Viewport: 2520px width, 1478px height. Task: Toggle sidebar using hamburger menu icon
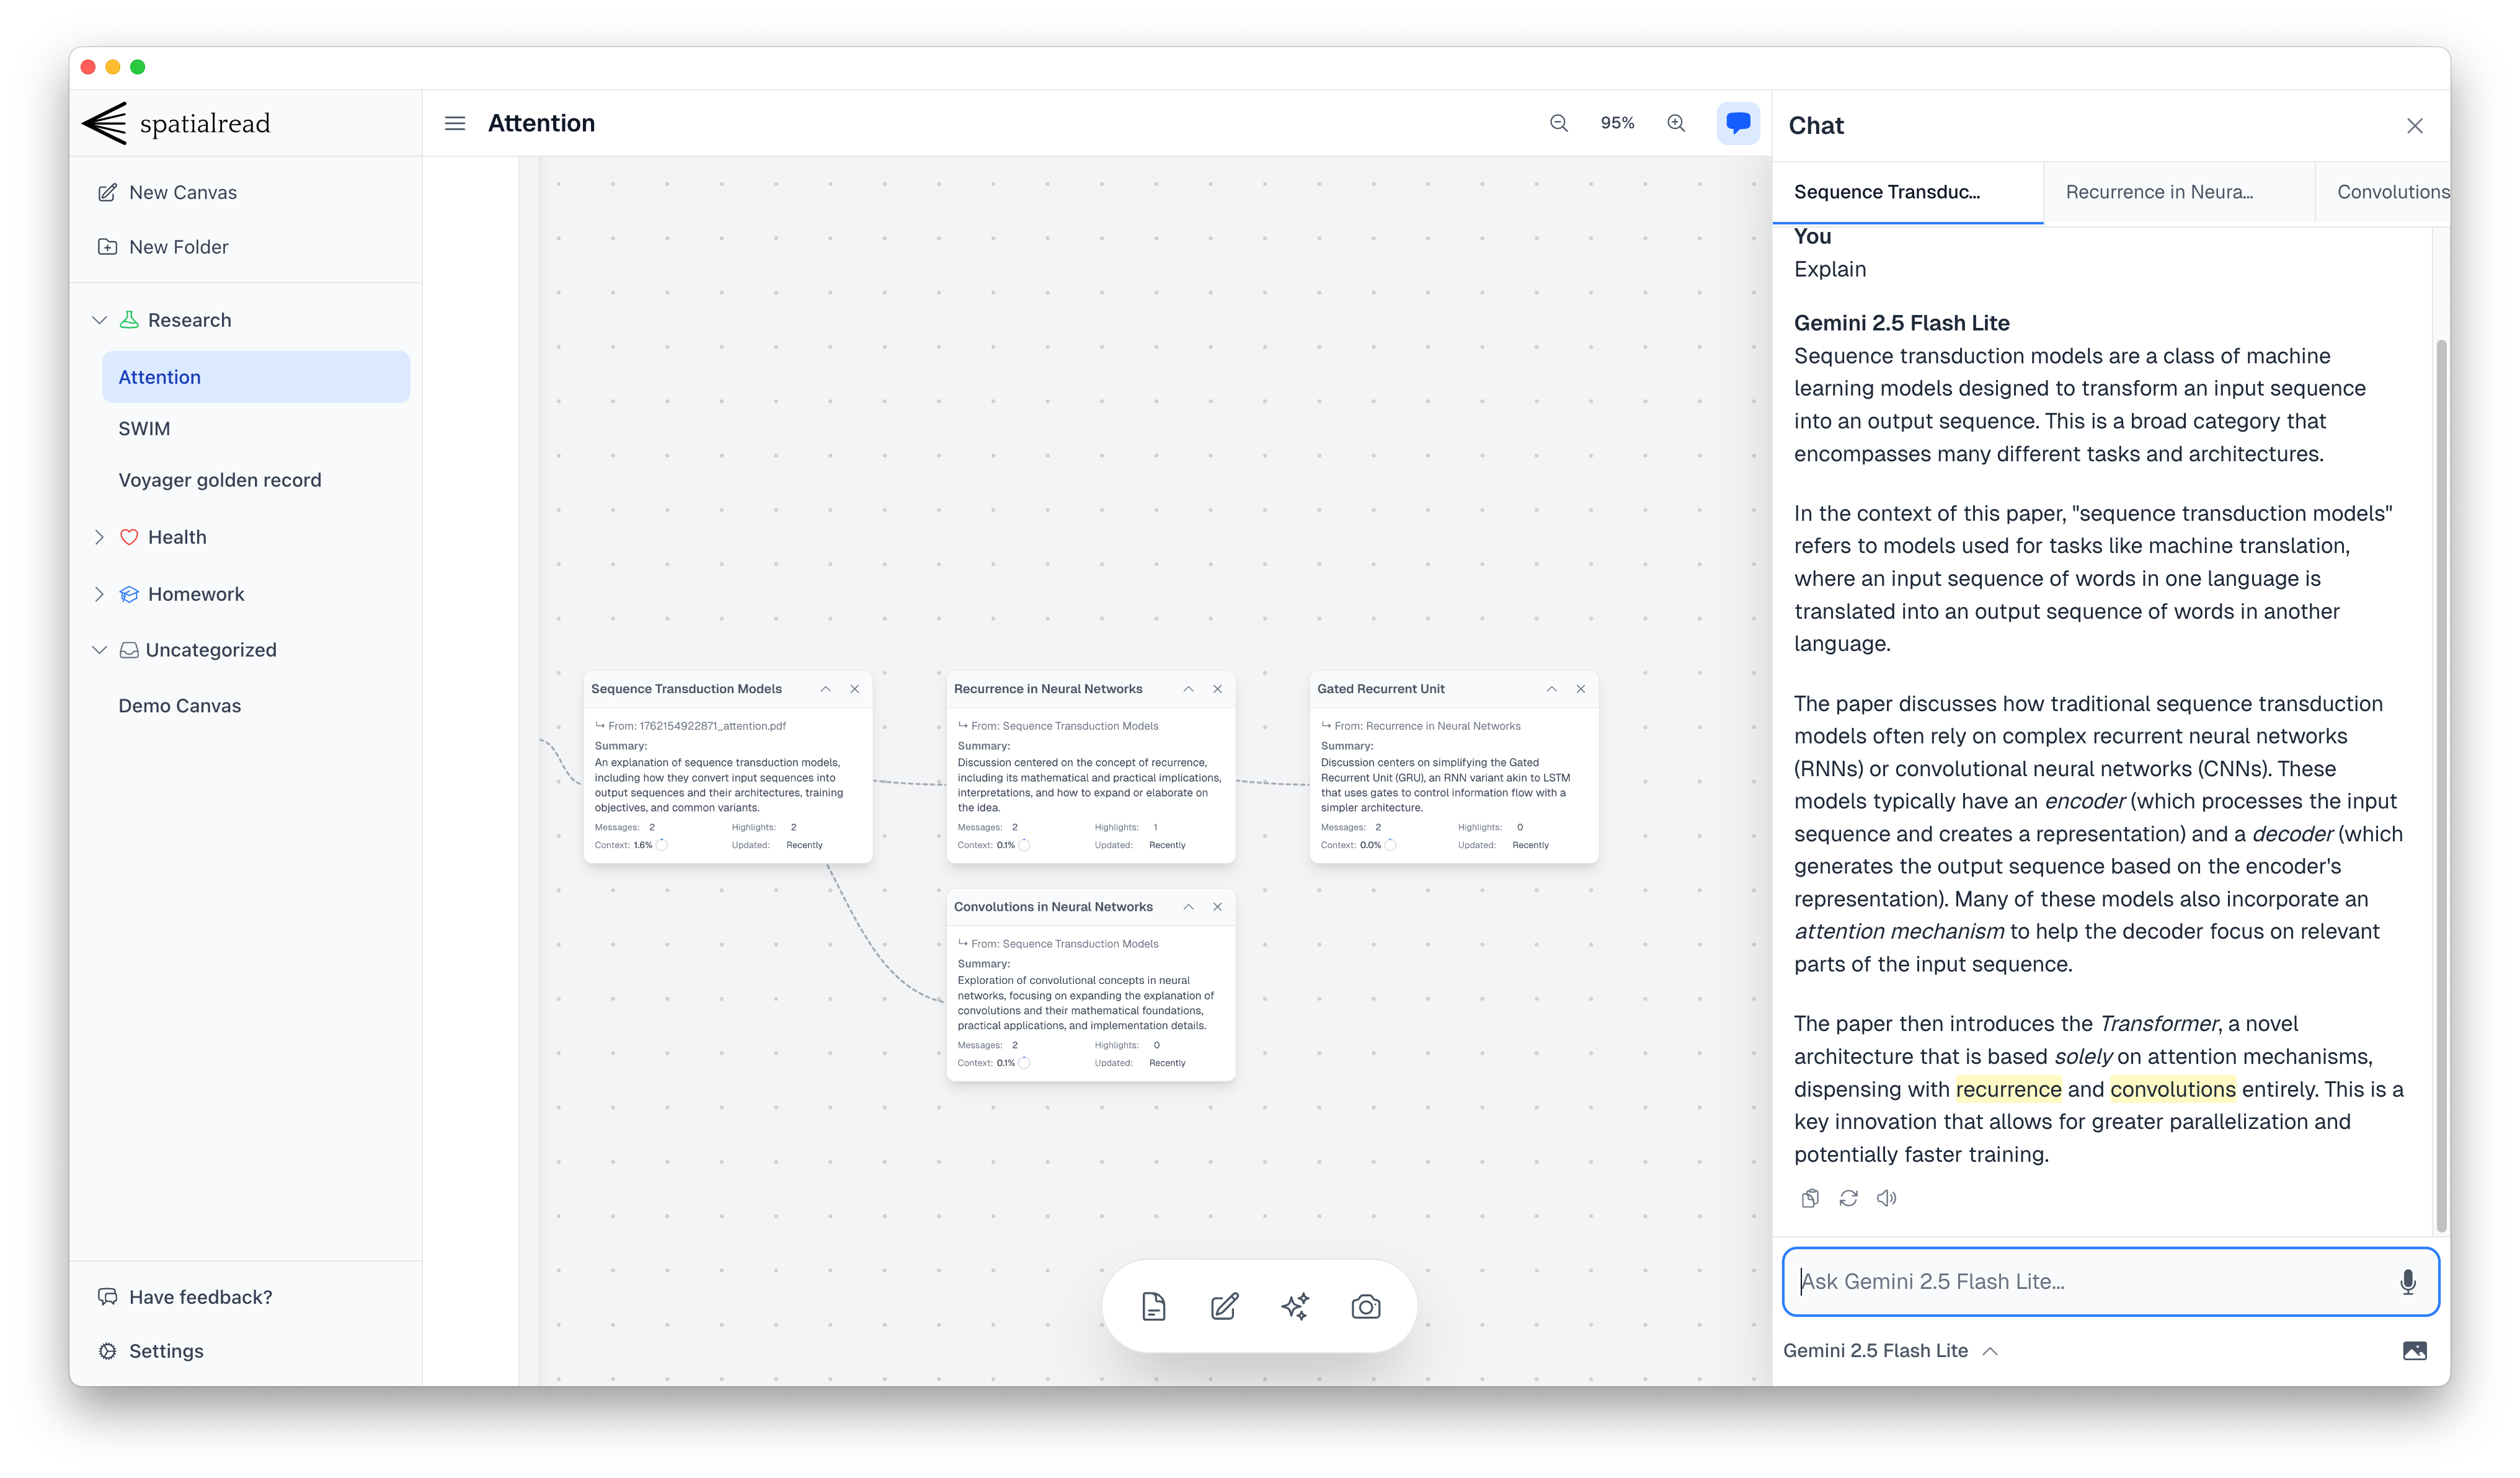point(455,123)
